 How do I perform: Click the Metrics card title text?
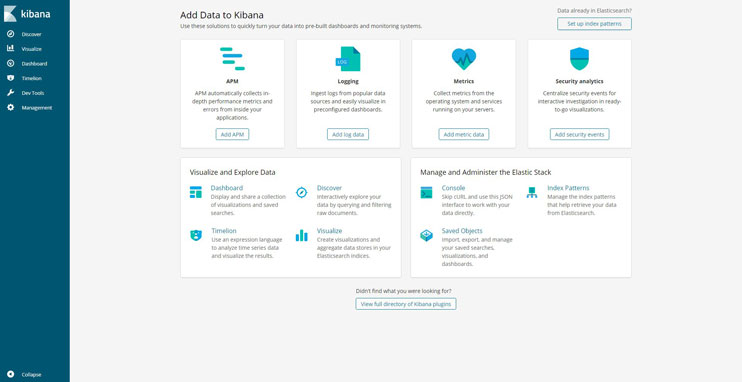point(464,81)
